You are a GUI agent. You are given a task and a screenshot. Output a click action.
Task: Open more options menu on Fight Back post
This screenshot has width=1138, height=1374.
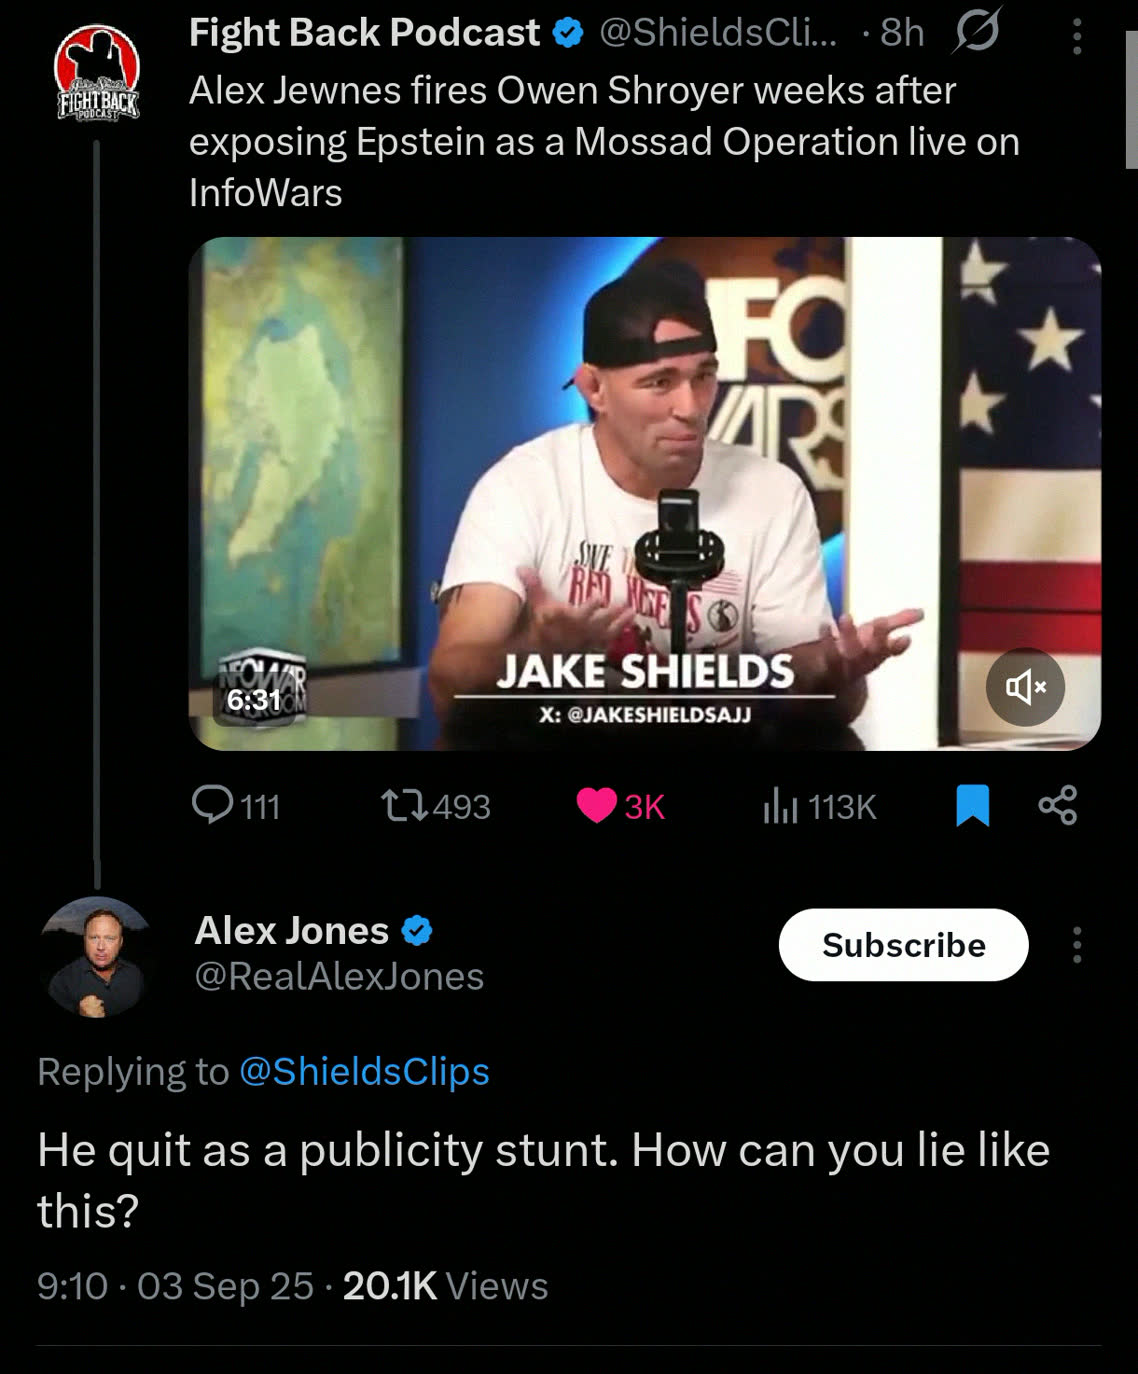1077,36
